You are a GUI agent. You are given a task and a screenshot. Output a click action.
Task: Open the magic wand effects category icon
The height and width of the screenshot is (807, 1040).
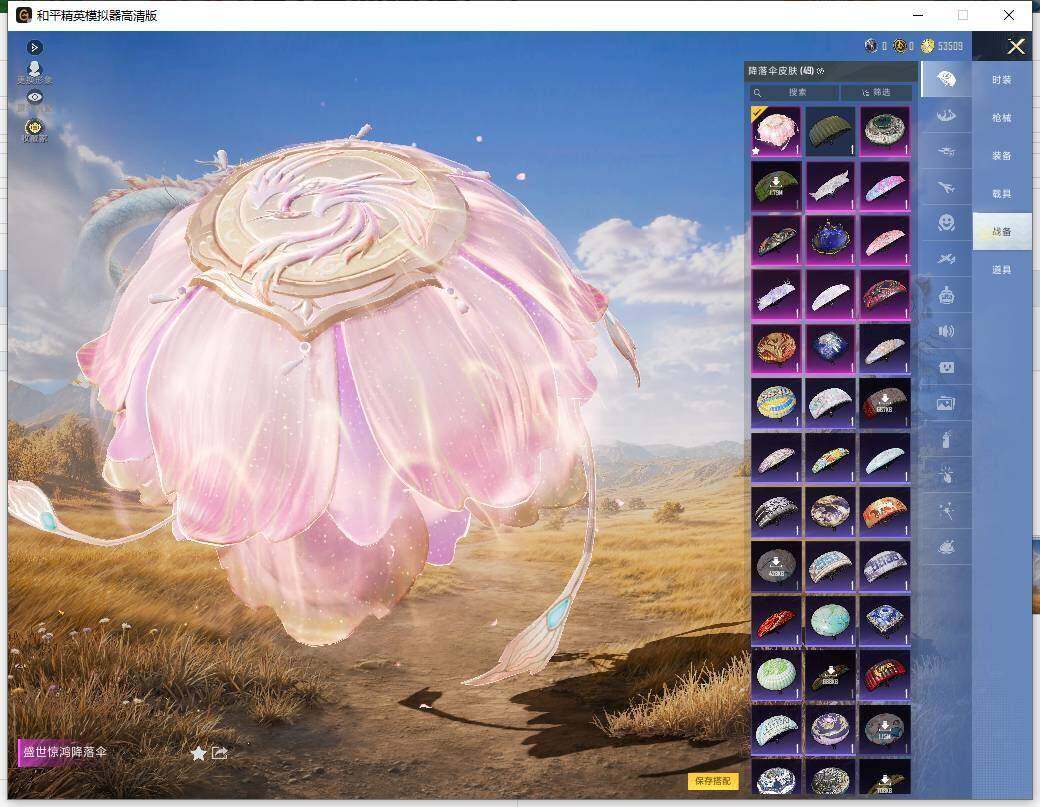click(946, 511)
